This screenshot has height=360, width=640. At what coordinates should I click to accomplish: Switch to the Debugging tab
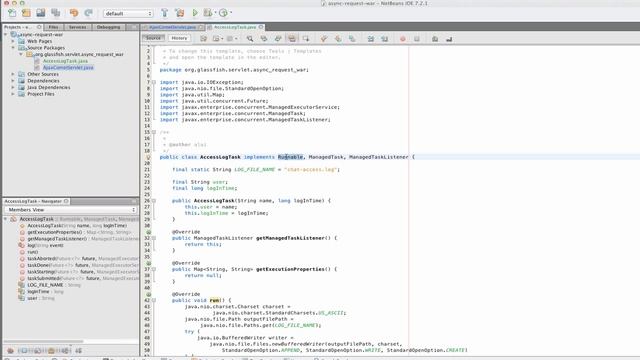[x=108, y=27]
